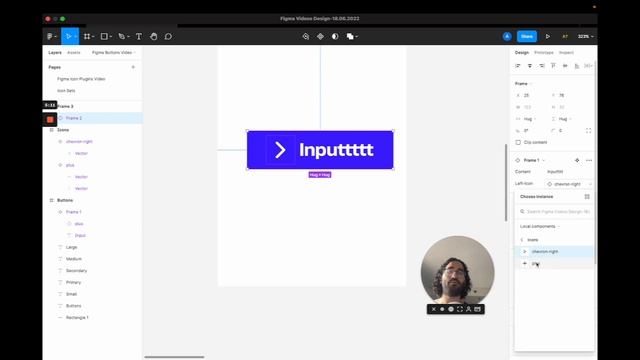The height and width of the screenshot is (360, 640).
Task: Open Pen tool dropdown arrow
Action: coord(128,37)
